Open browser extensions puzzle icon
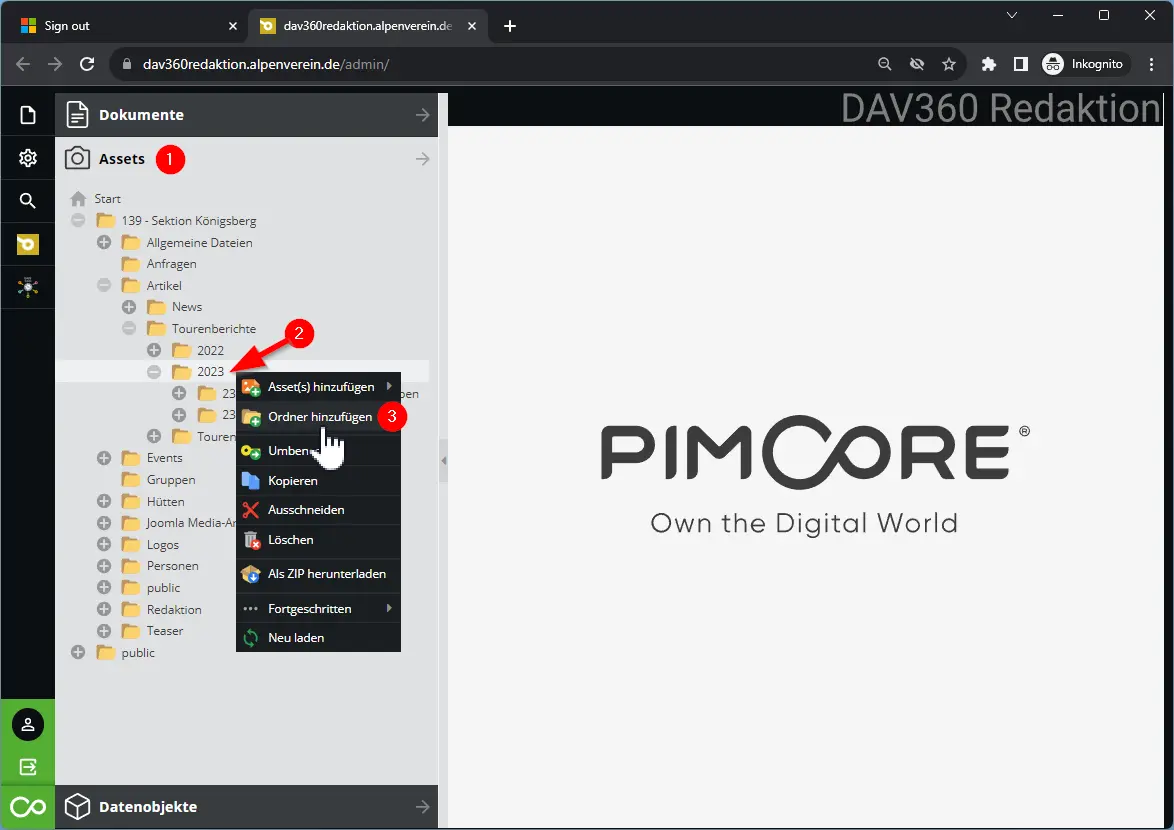 (x=989, y=64)
